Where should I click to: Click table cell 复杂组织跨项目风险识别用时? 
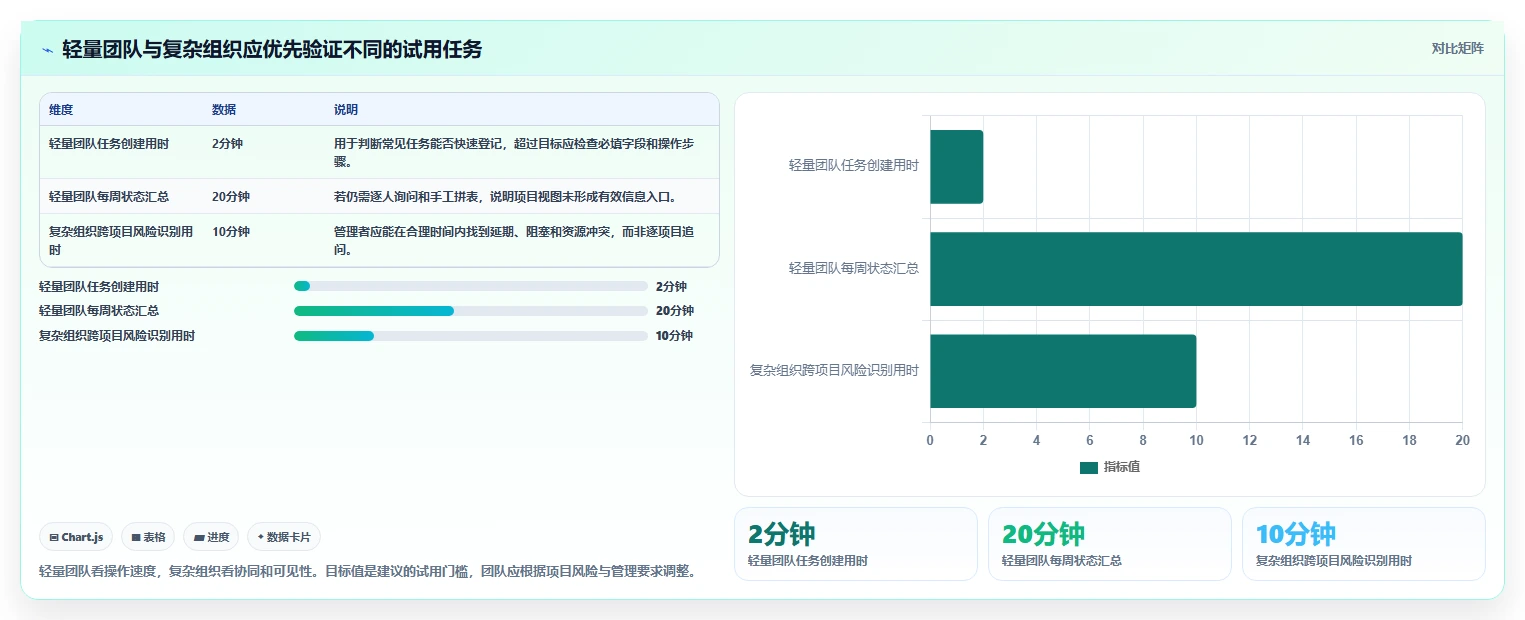click(121, 241)
